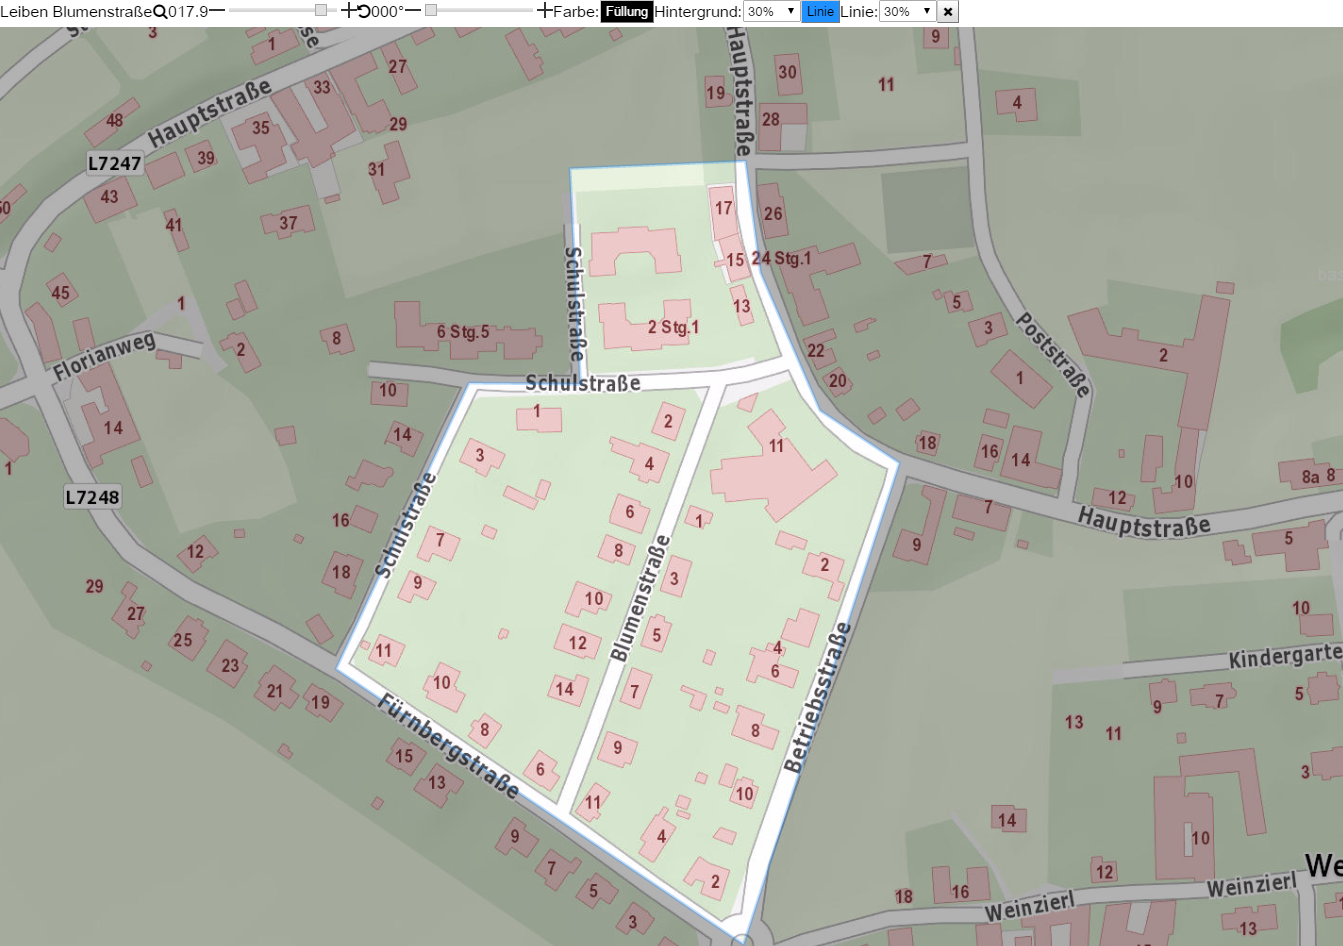Close the toolbar with the X button
Screen dimensions: 1343x946
(x=948, y=12)
